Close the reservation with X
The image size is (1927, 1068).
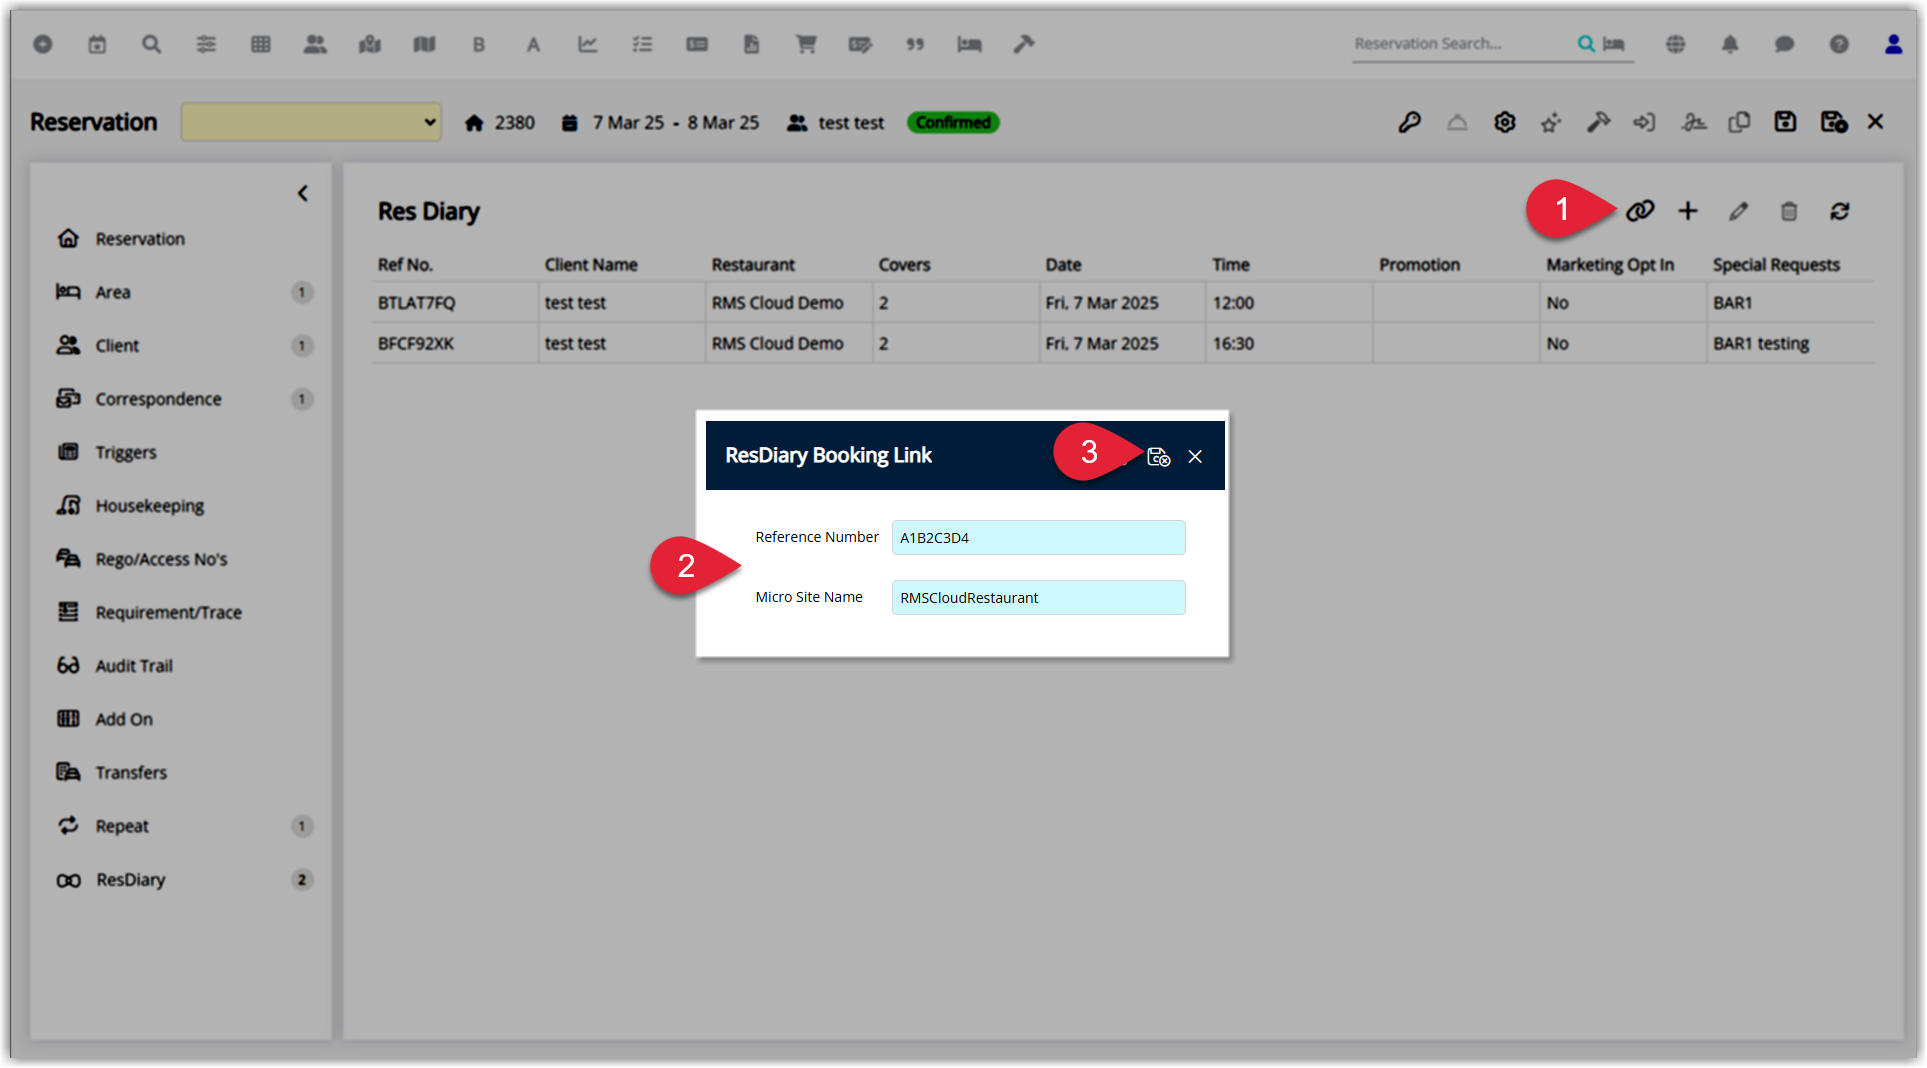[x=1875, y=122]
